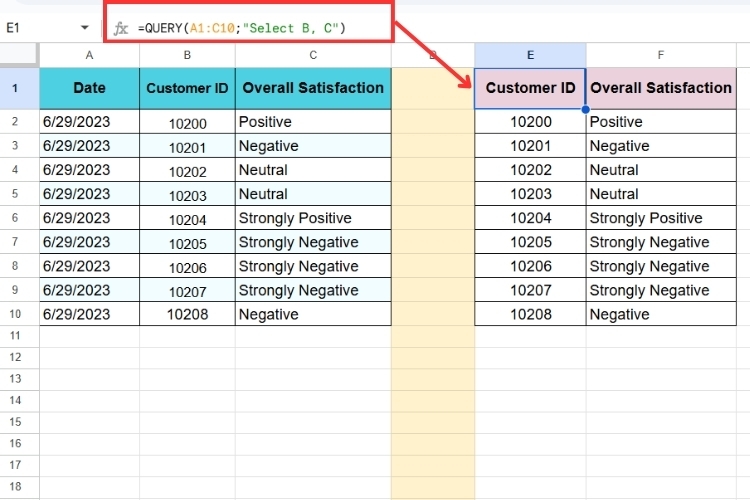Click cell 10205 in column B
The height and width of the screenshot is (500, 750).
click(x=187, y=242)
